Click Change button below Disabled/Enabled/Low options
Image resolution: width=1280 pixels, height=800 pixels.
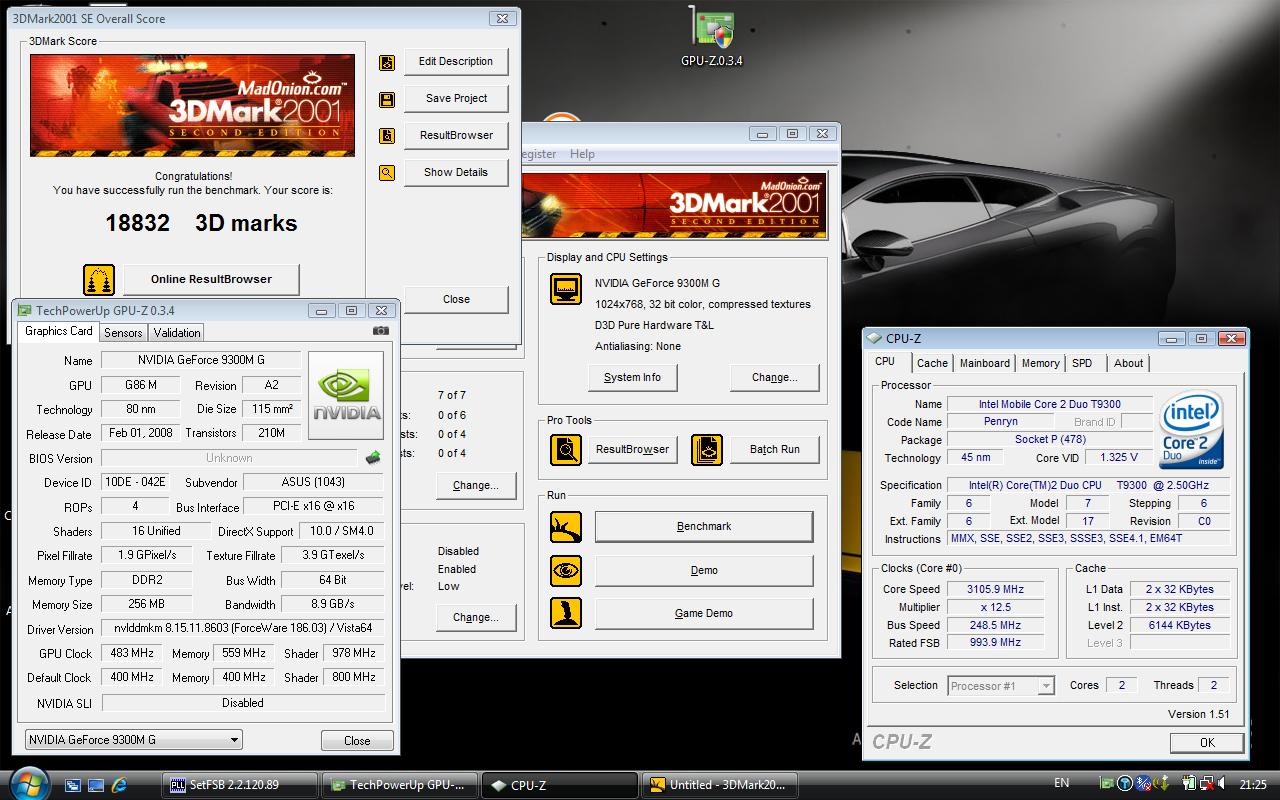tap(475, 617)
